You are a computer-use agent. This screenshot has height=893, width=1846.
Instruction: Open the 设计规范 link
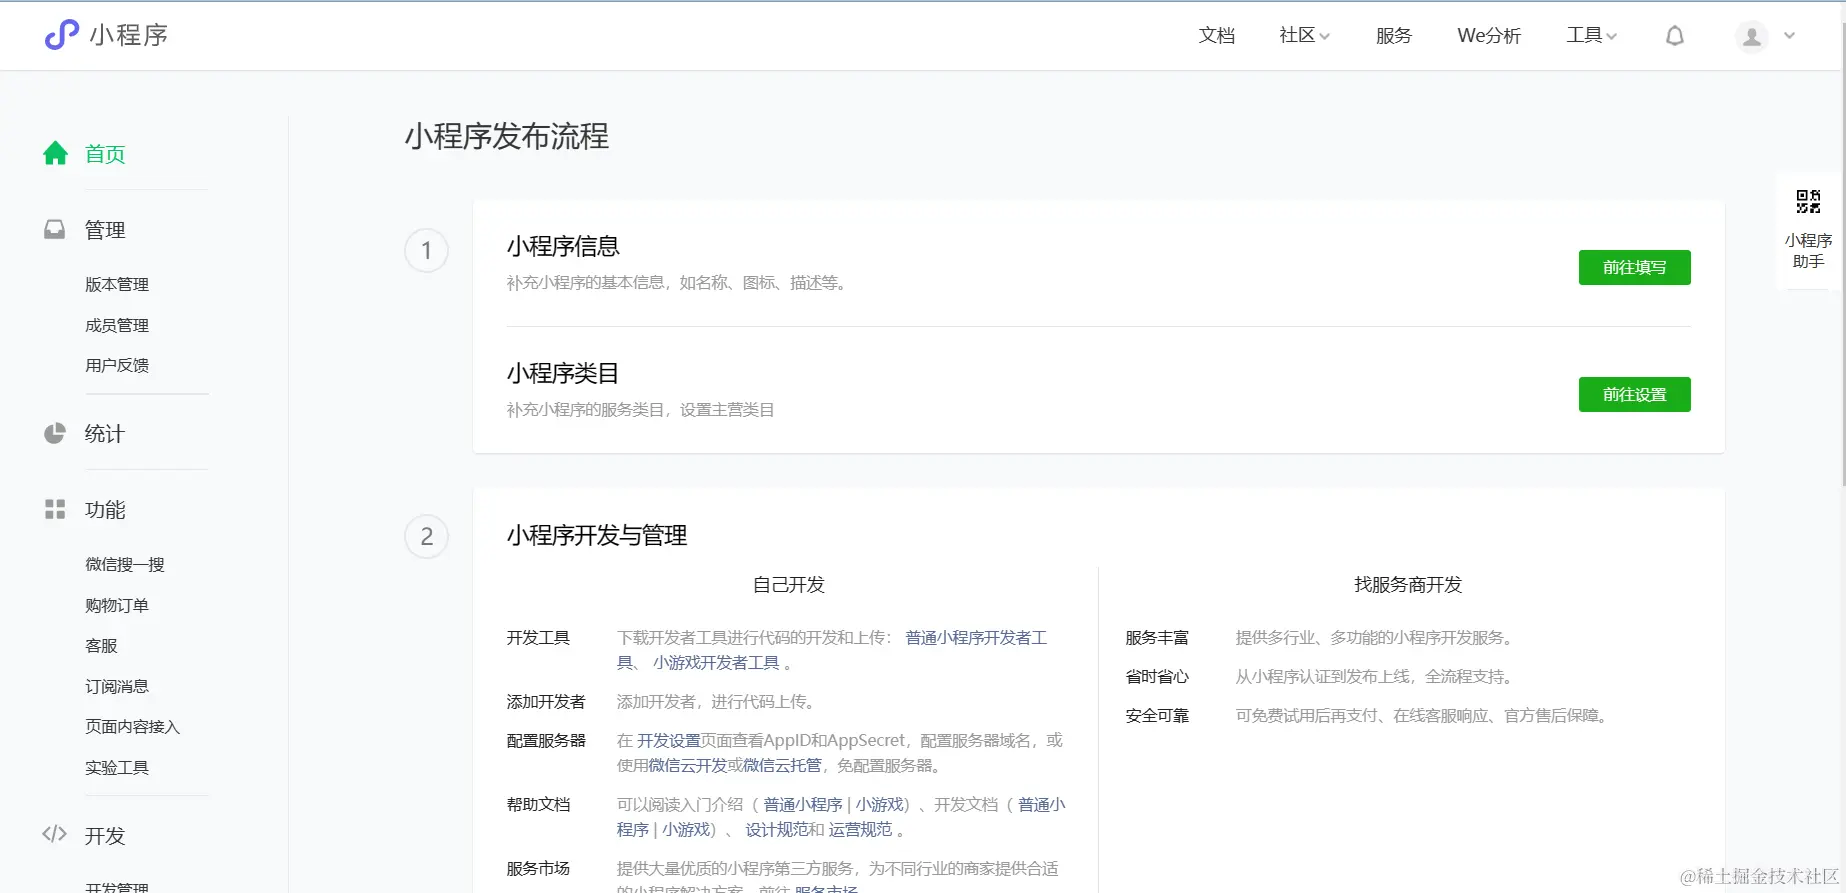pyautogui.click(x=777, y=830)
